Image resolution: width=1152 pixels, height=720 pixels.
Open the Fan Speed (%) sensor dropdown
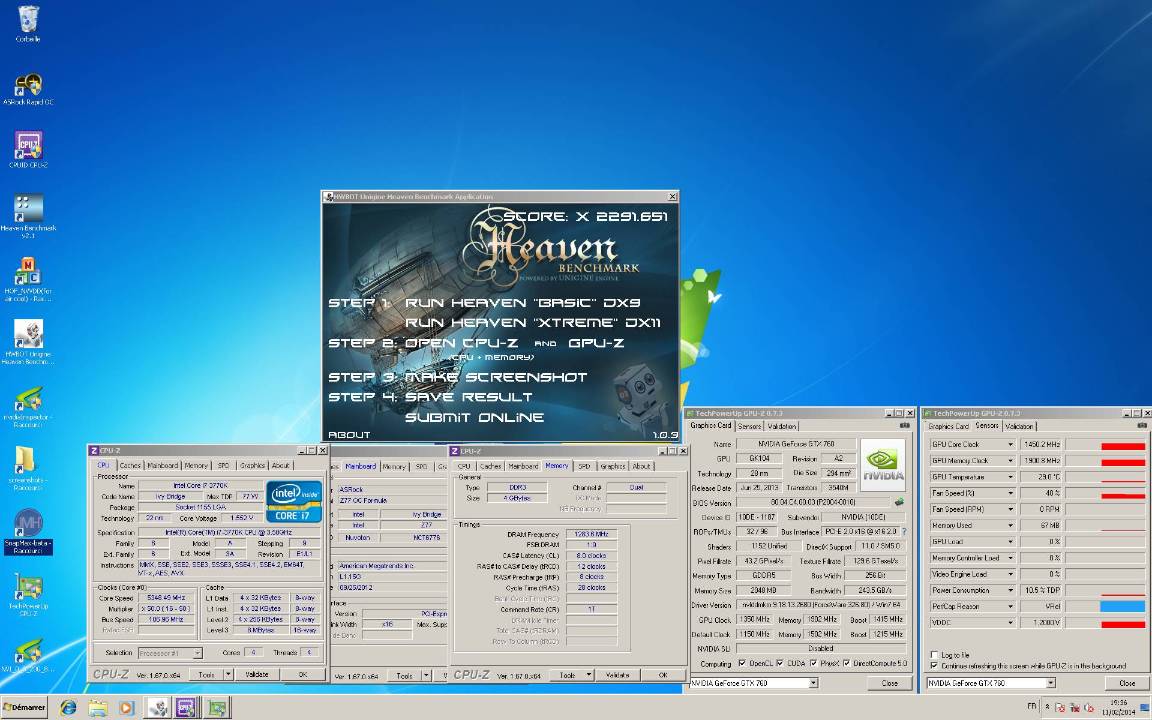(1011, 493)
